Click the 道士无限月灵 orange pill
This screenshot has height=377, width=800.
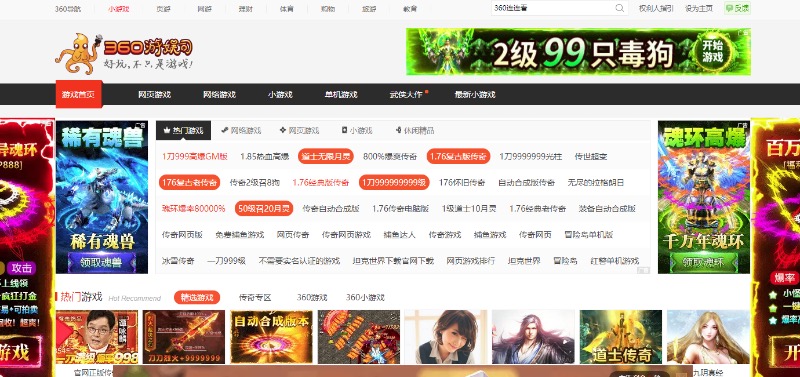point(326,157)
